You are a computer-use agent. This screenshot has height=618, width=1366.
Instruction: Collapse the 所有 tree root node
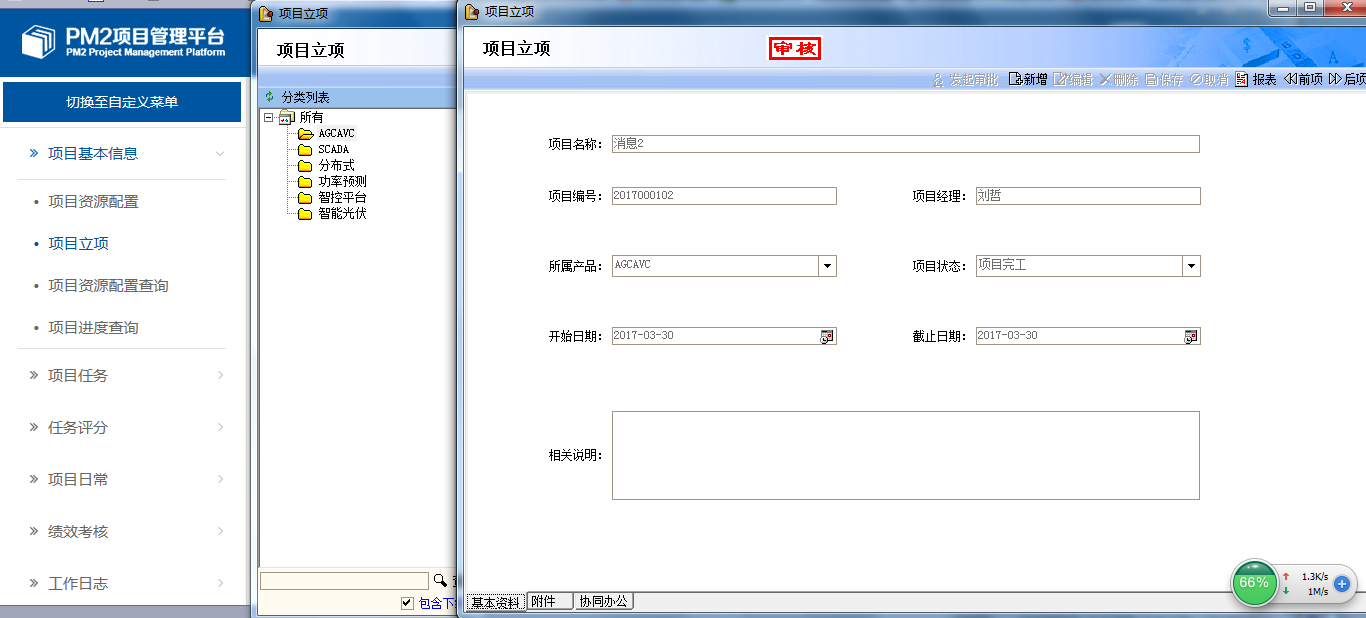click(x=270, y=118)
